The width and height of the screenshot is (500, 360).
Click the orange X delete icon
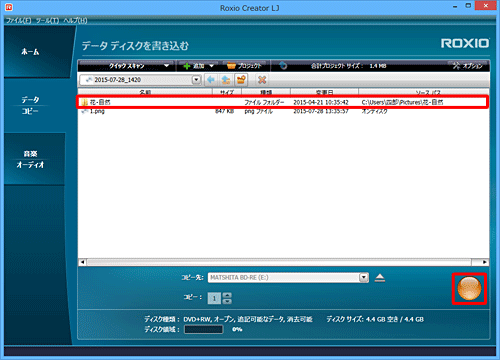point(262,80)
